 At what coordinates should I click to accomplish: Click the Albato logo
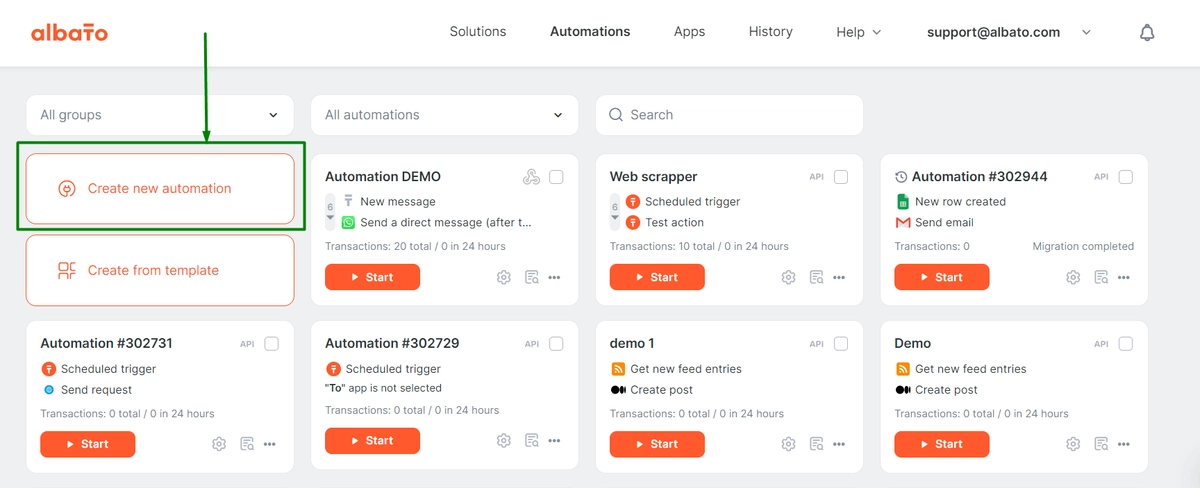(x=69, y=33)
